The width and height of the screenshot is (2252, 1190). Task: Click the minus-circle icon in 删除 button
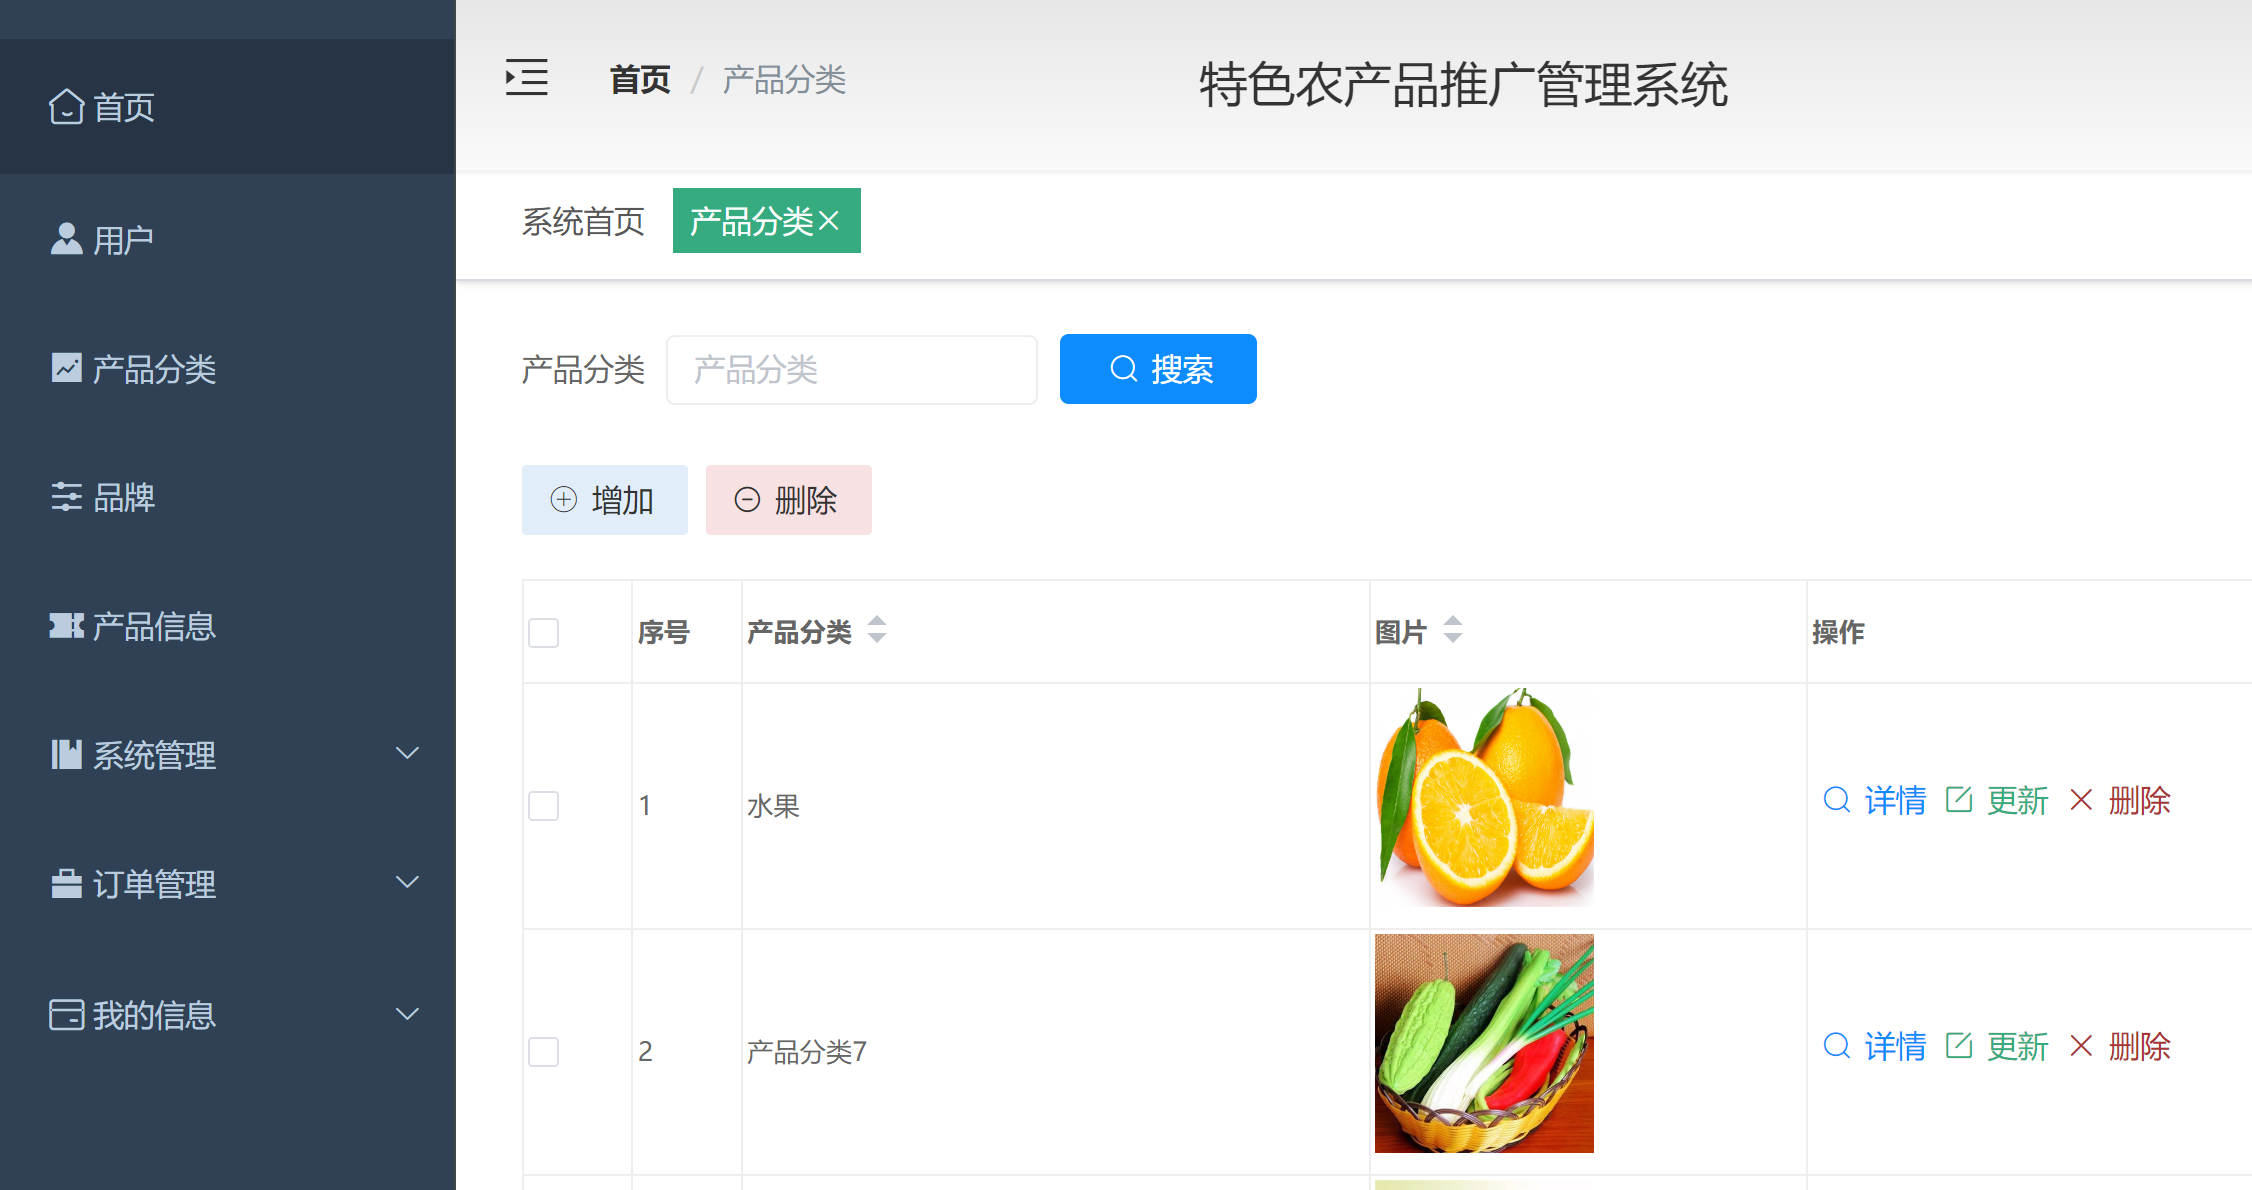[x=747, y=499]
